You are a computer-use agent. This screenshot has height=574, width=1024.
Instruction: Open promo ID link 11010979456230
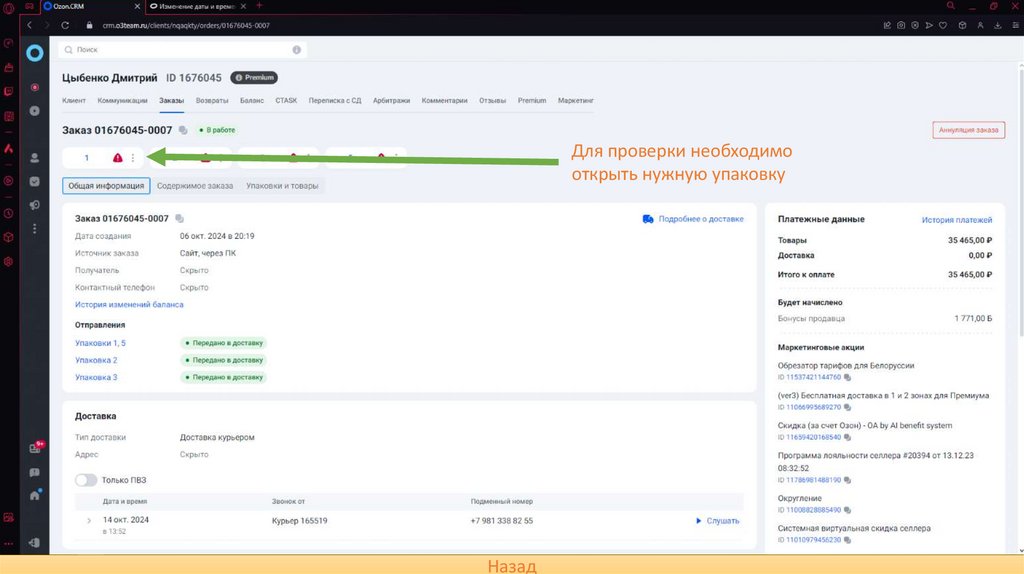click(x=813, y=540)
